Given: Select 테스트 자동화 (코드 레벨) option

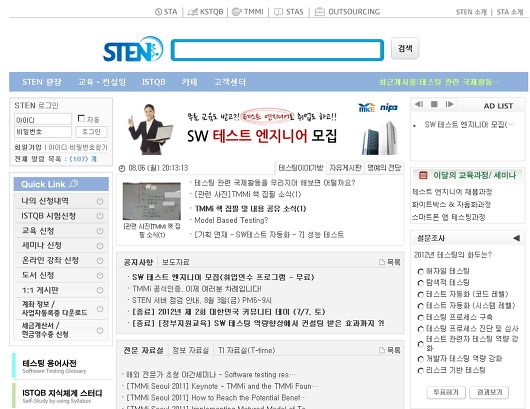Looking at the screenshot, I should pyautogui.click(x=420, y=294).
